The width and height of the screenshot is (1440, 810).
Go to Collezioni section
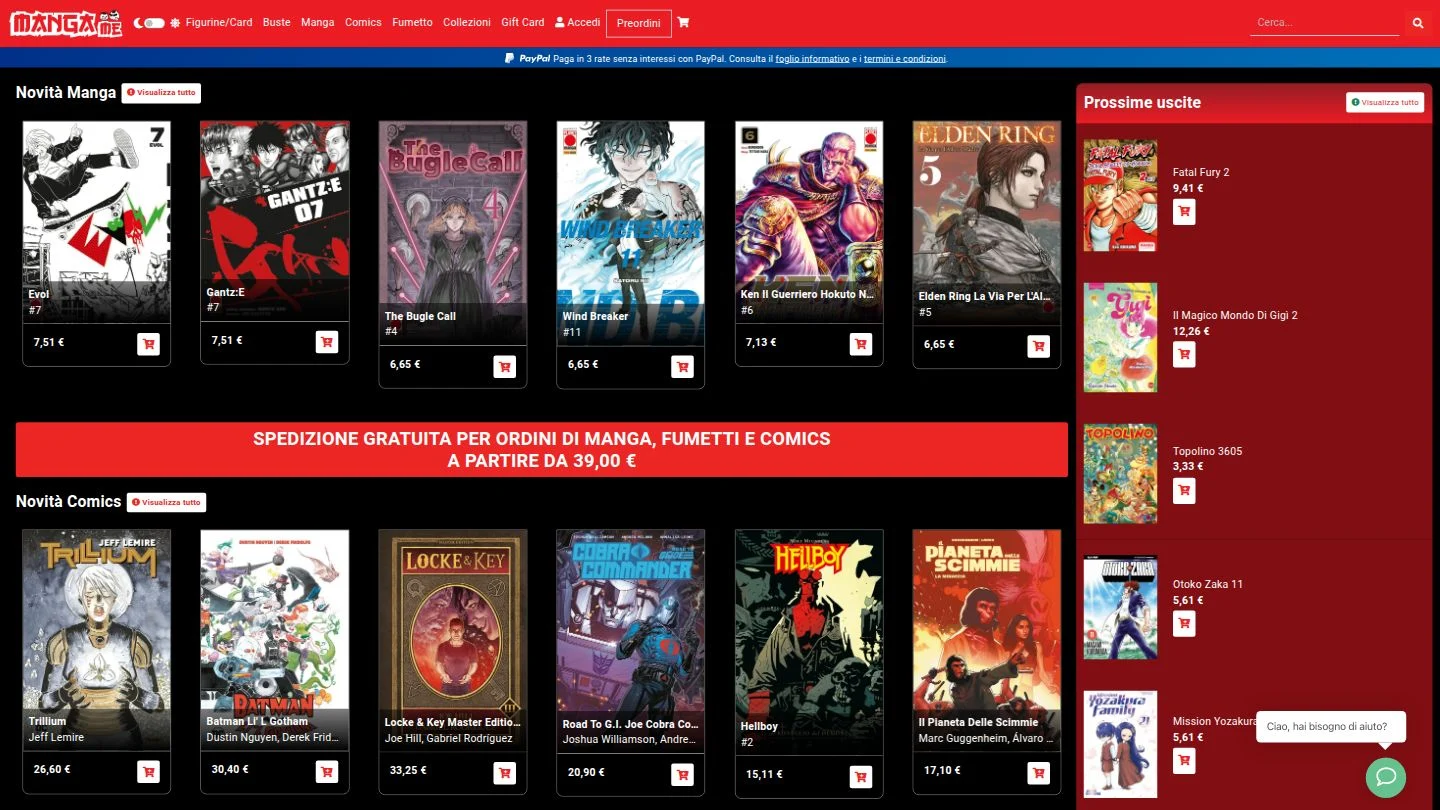click(x=466, y=22)
